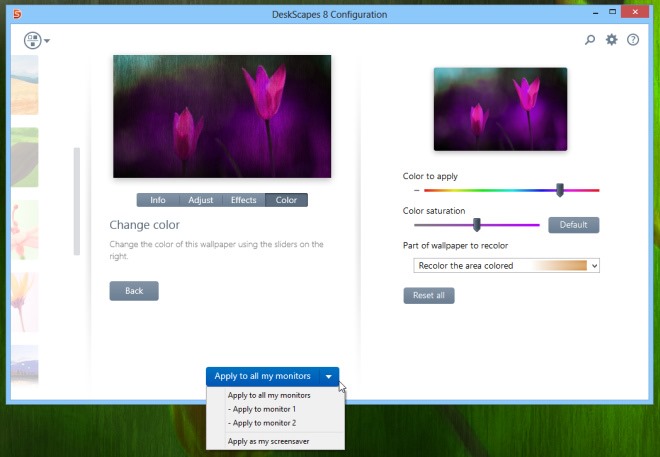Expand the arrow beside the view-mode icon
660x457 pixels.
[47, 41]
